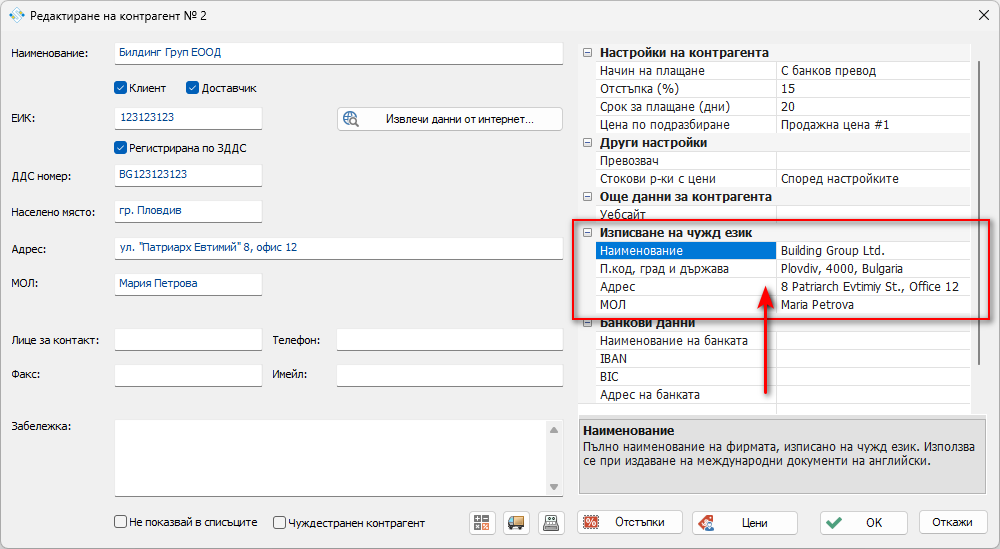
Task: Uncheck the Клиент checkbox
Action: (121, 88)
